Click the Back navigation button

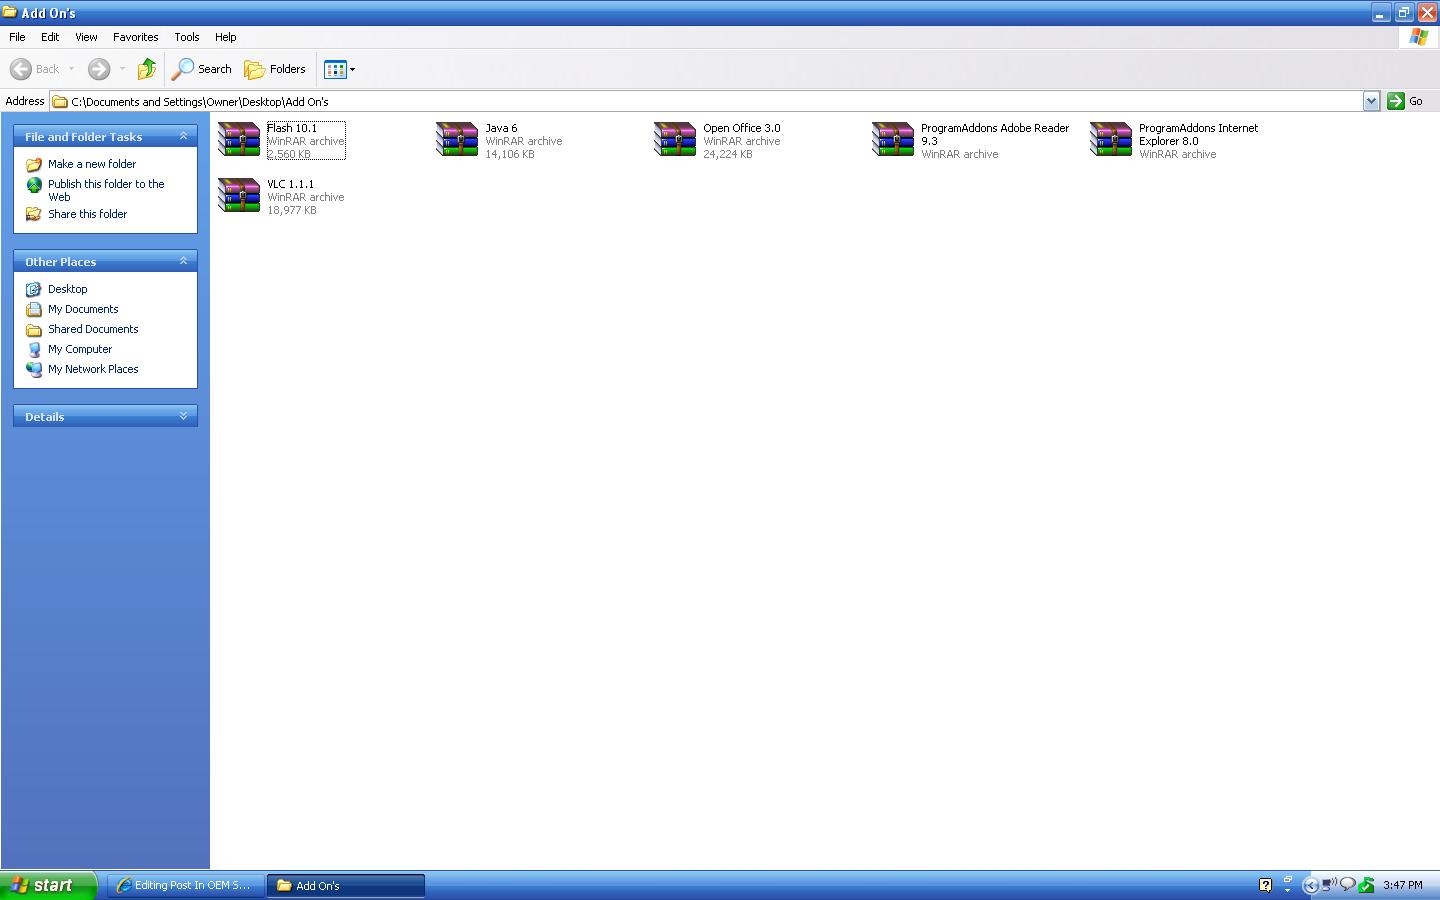coord(35,69)
